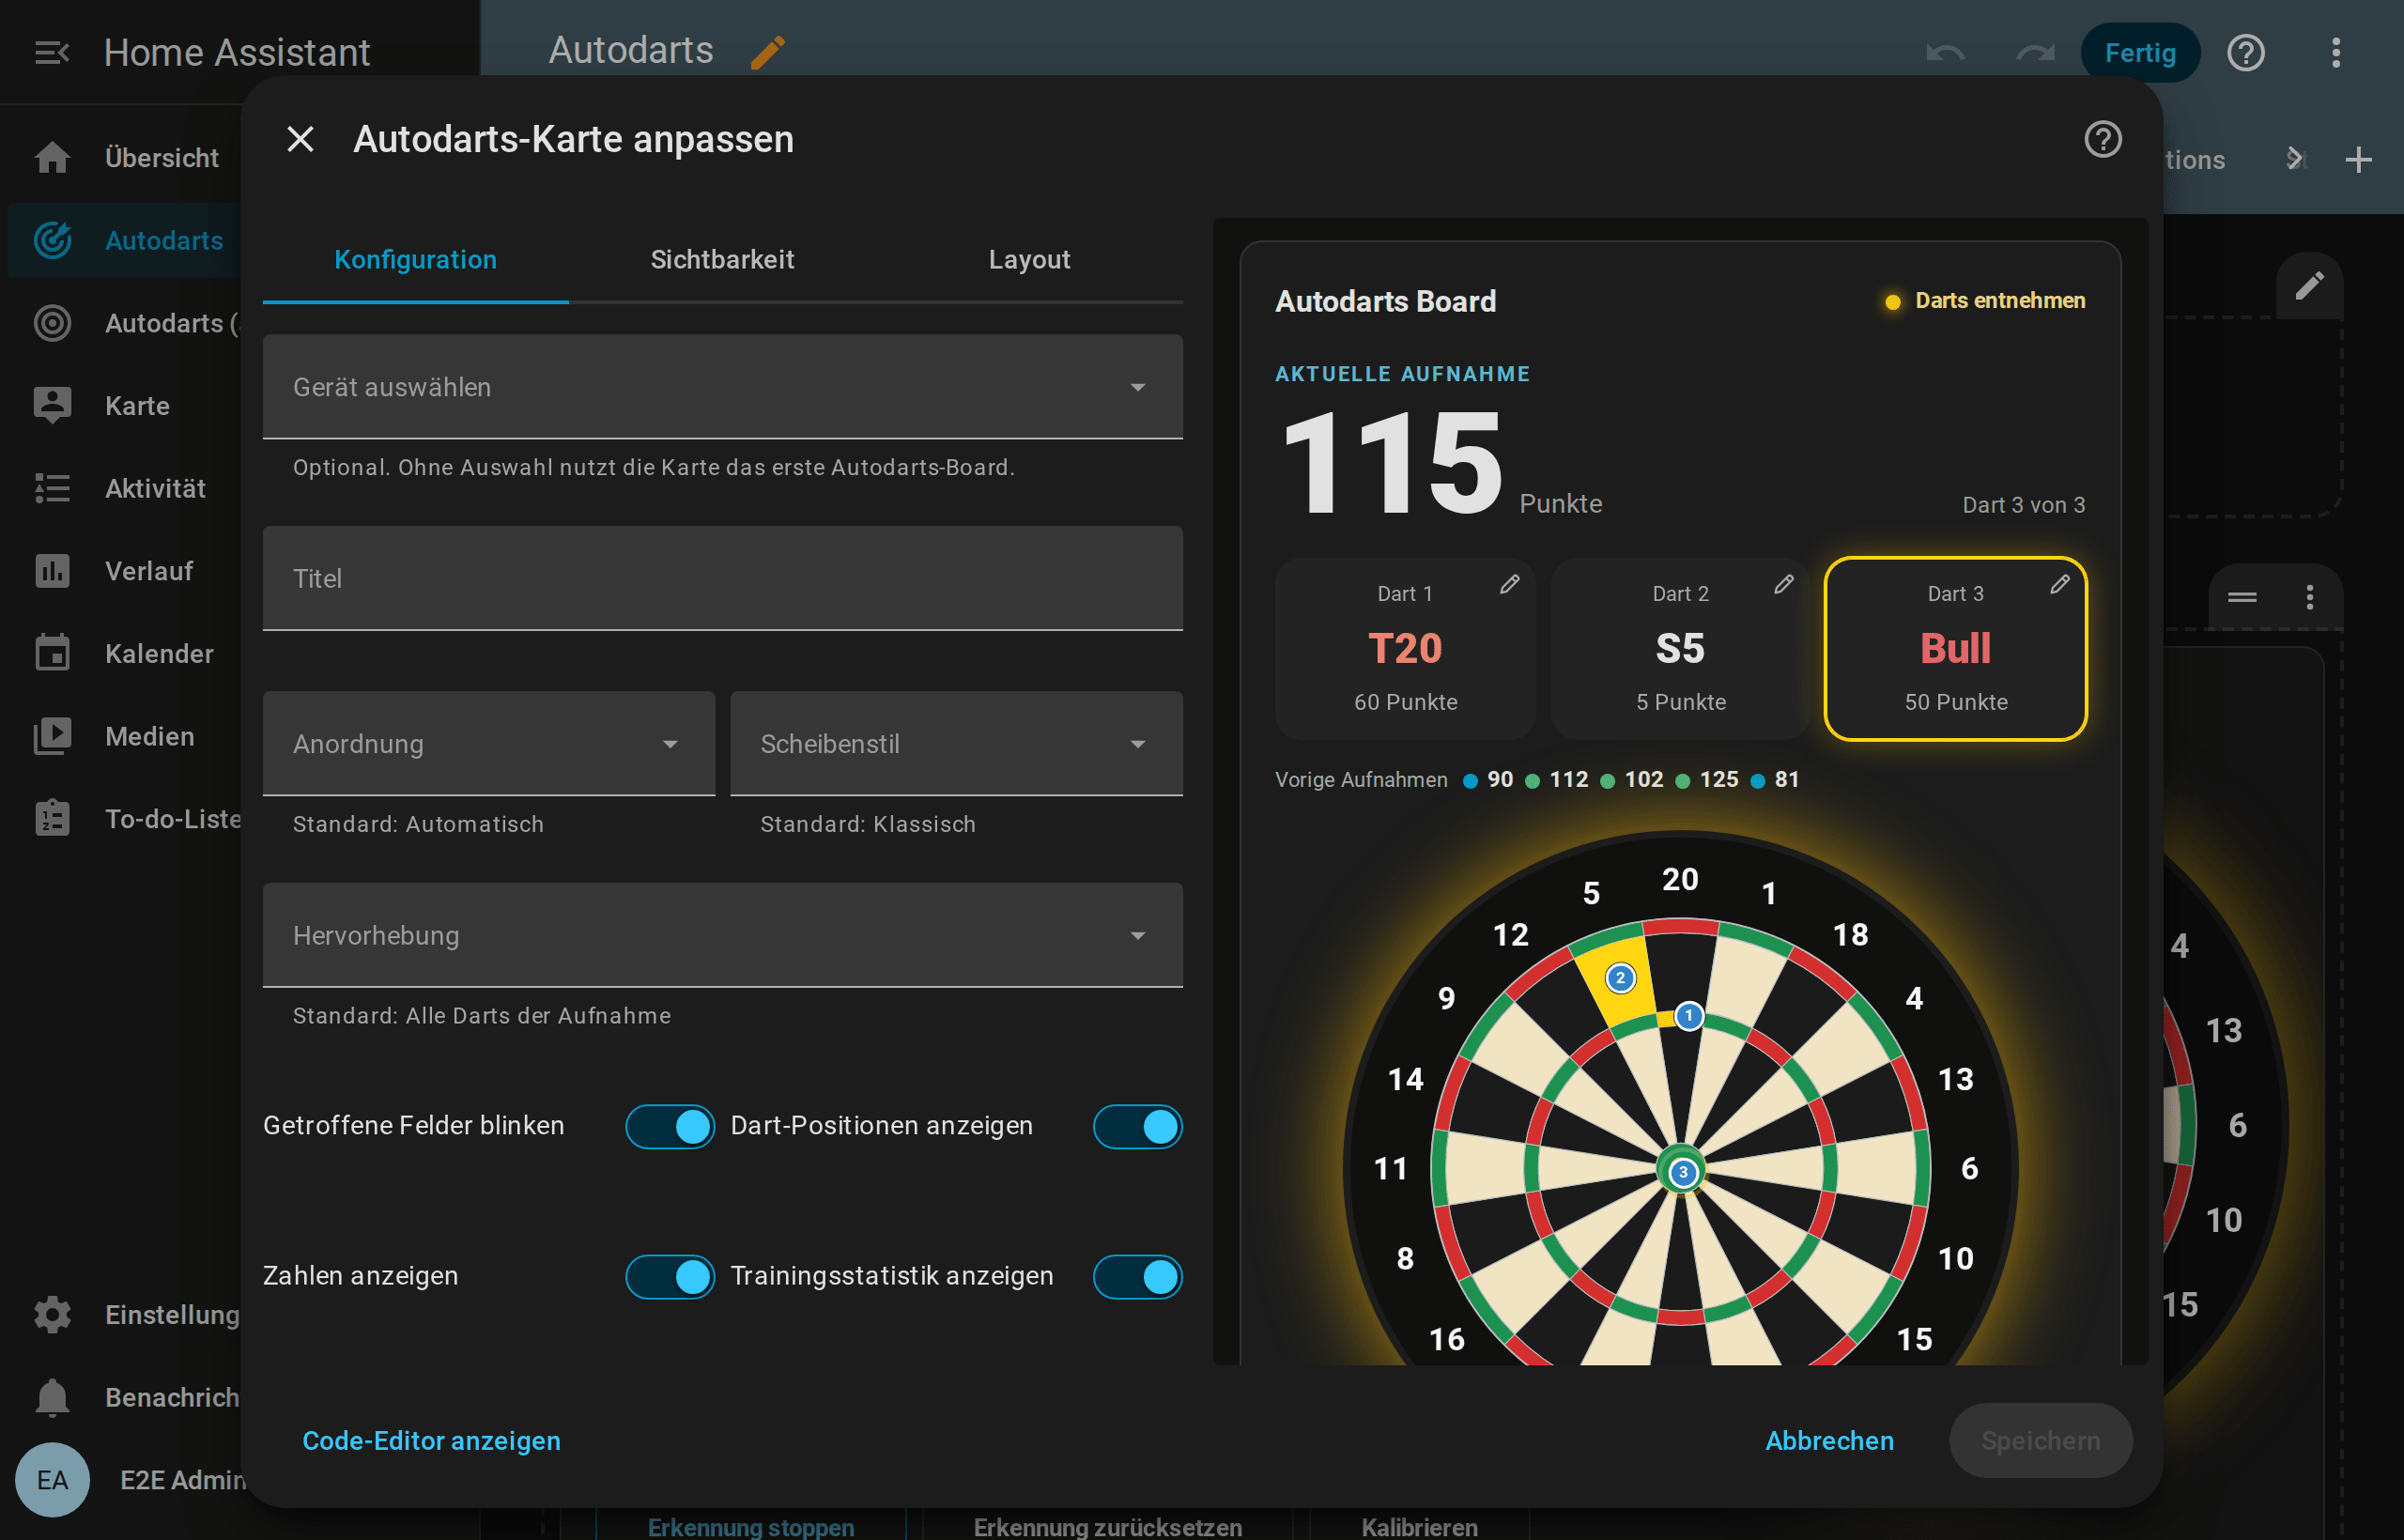
Task: Click the section edit pencil behind dialog
Action: click(x=2308, y=287)
